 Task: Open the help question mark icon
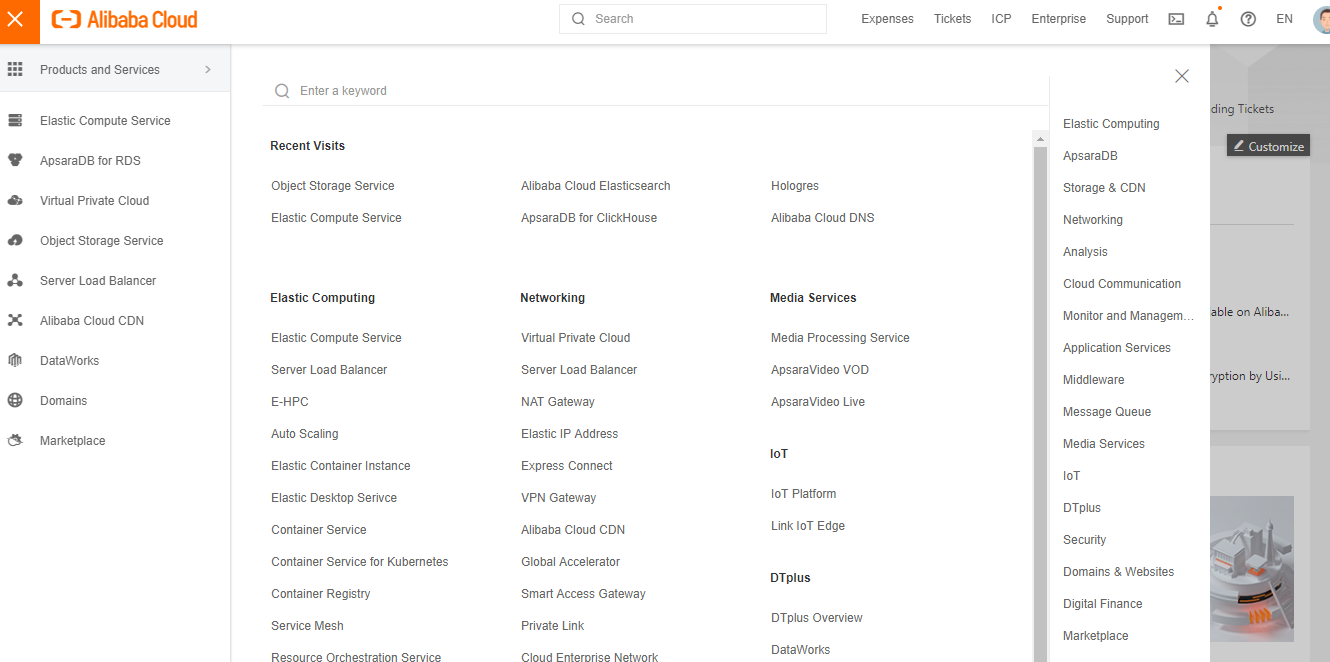click(1248, 19)
